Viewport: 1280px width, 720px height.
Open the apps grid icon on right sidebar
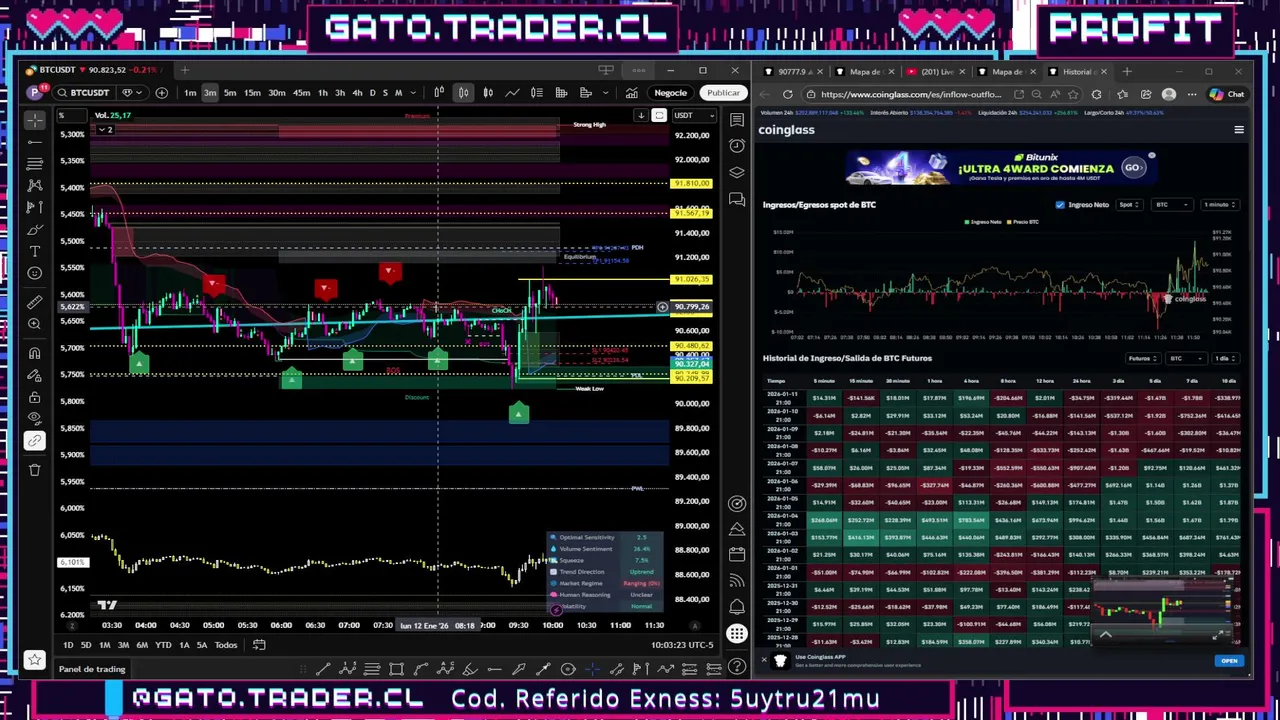(x=737, y=633)
